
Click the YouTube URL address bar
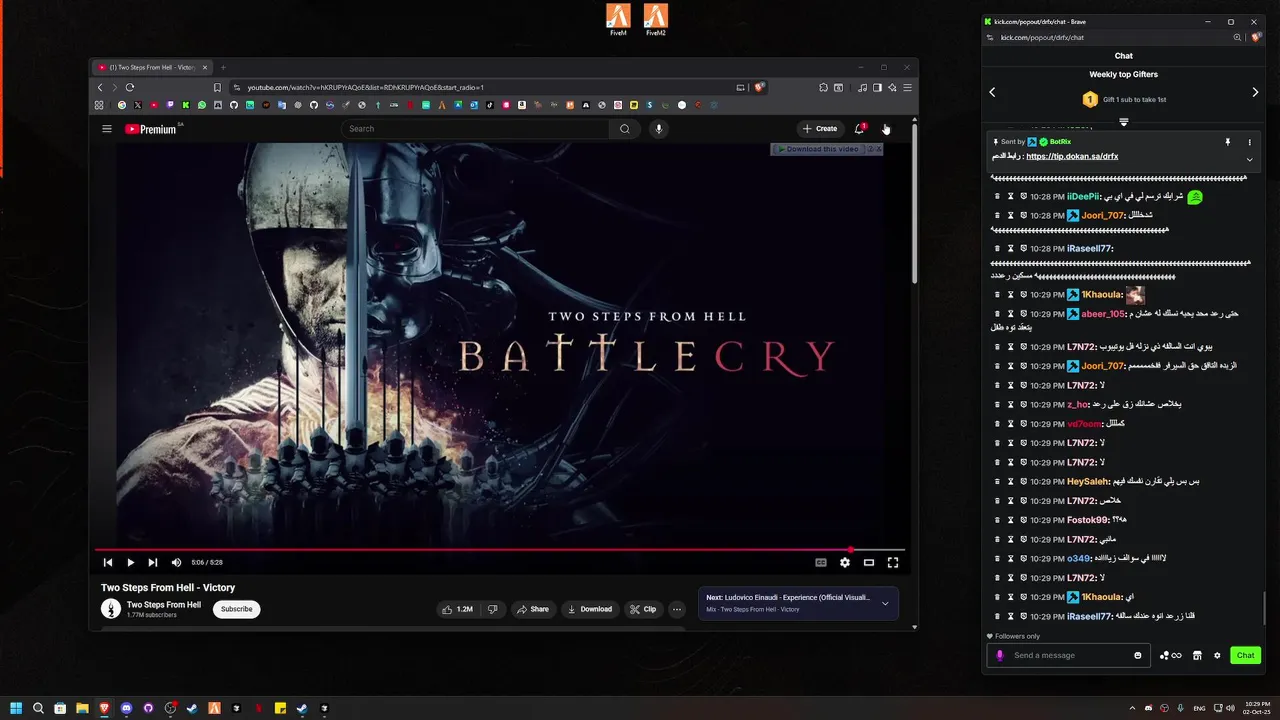(480, 88)
